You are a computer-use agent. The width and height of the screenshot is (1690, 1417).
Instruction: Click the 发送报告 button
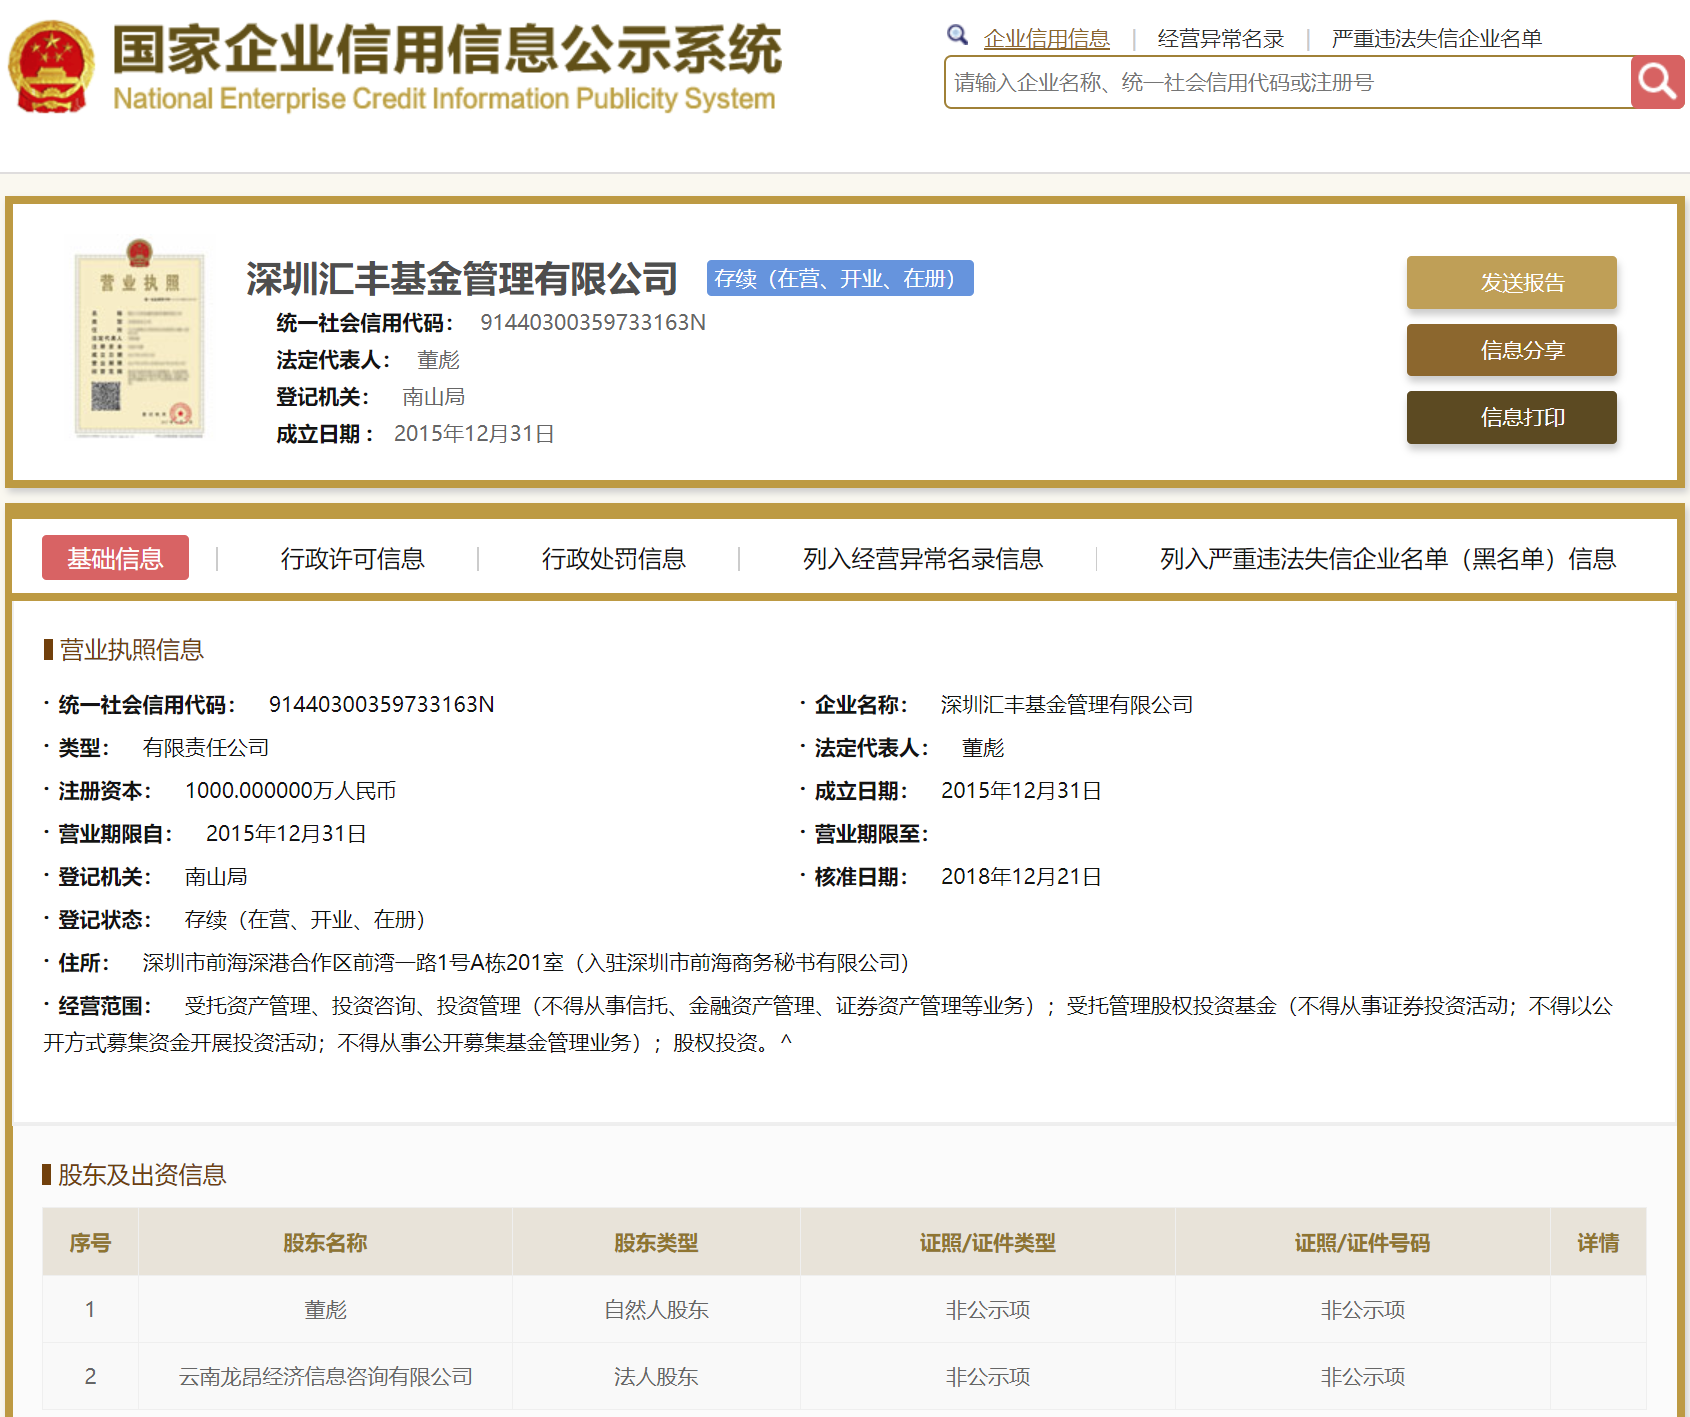point(1511,282)
